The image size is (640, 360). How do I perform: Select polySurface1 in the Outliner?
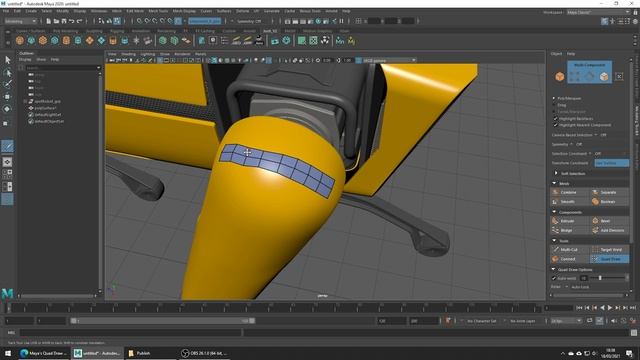45,108
